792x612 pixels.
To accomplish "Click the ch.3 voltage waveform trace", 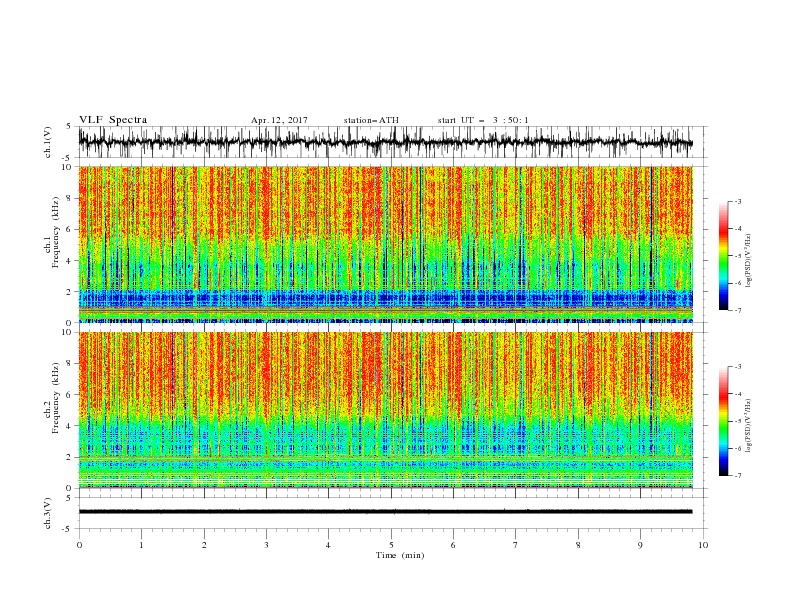I will 385,512.
